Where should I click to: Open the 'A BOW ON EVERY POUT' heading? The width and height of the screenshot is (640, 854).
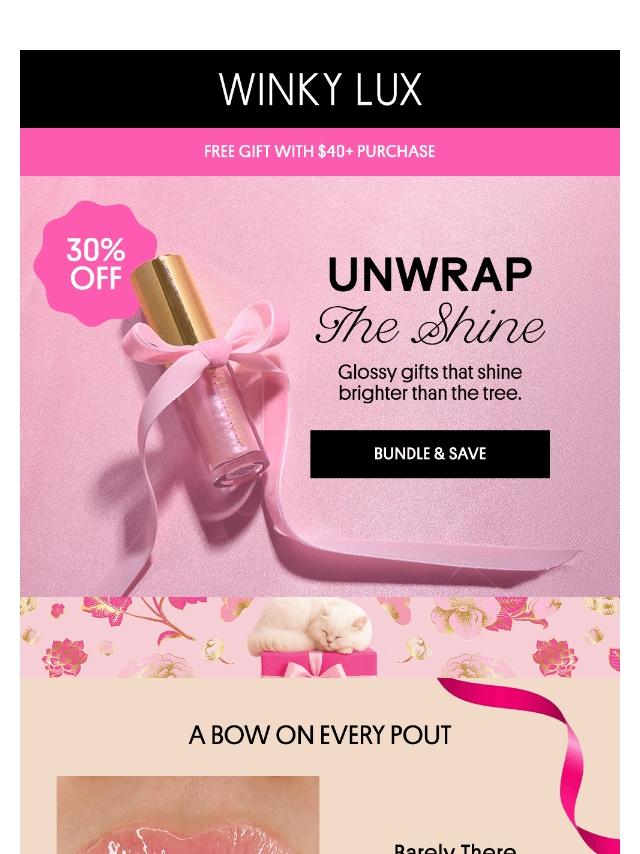coord(320,735)
